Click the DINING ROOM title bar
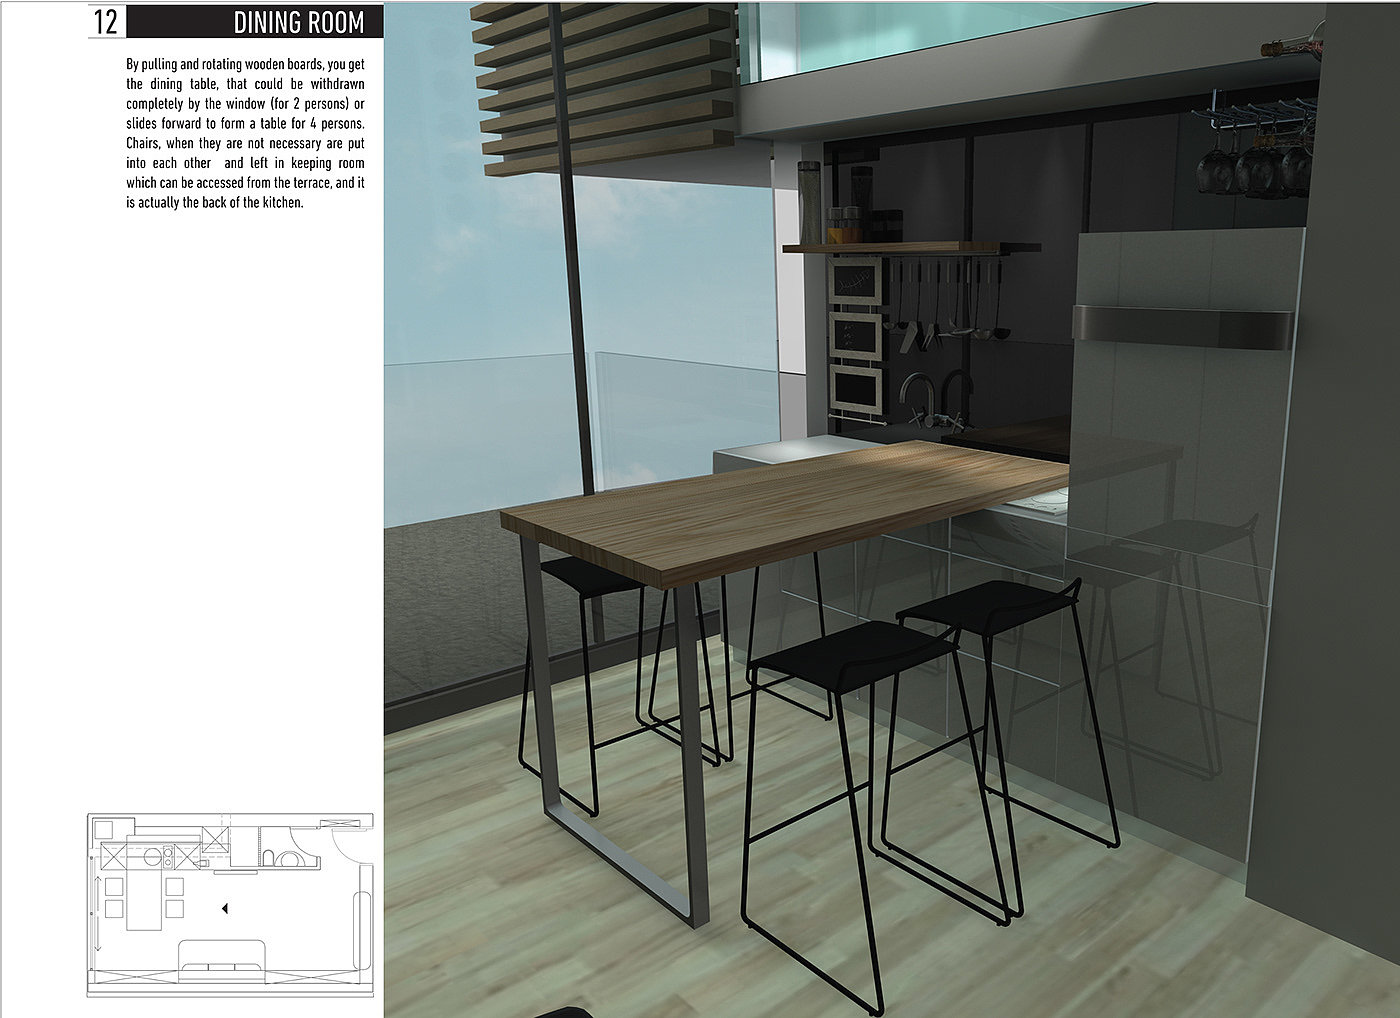 coord(298,22)
